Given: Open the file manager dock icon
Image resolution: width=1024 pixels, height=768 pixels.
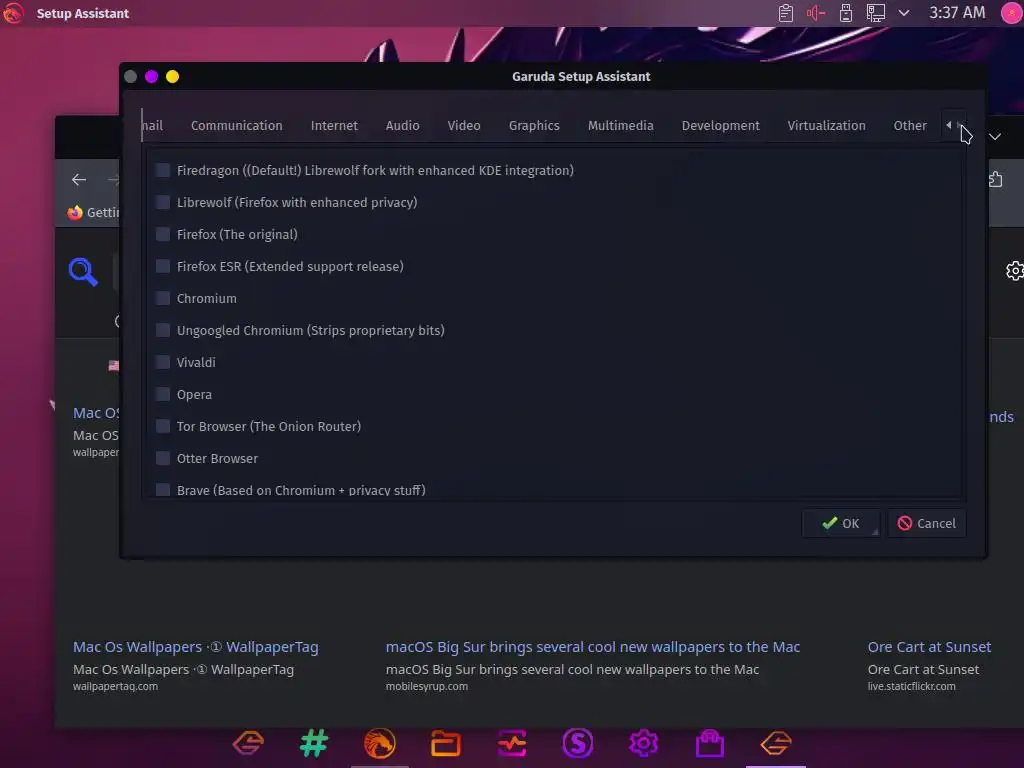Looking at the screenshot, I should (x=445, y=743).
